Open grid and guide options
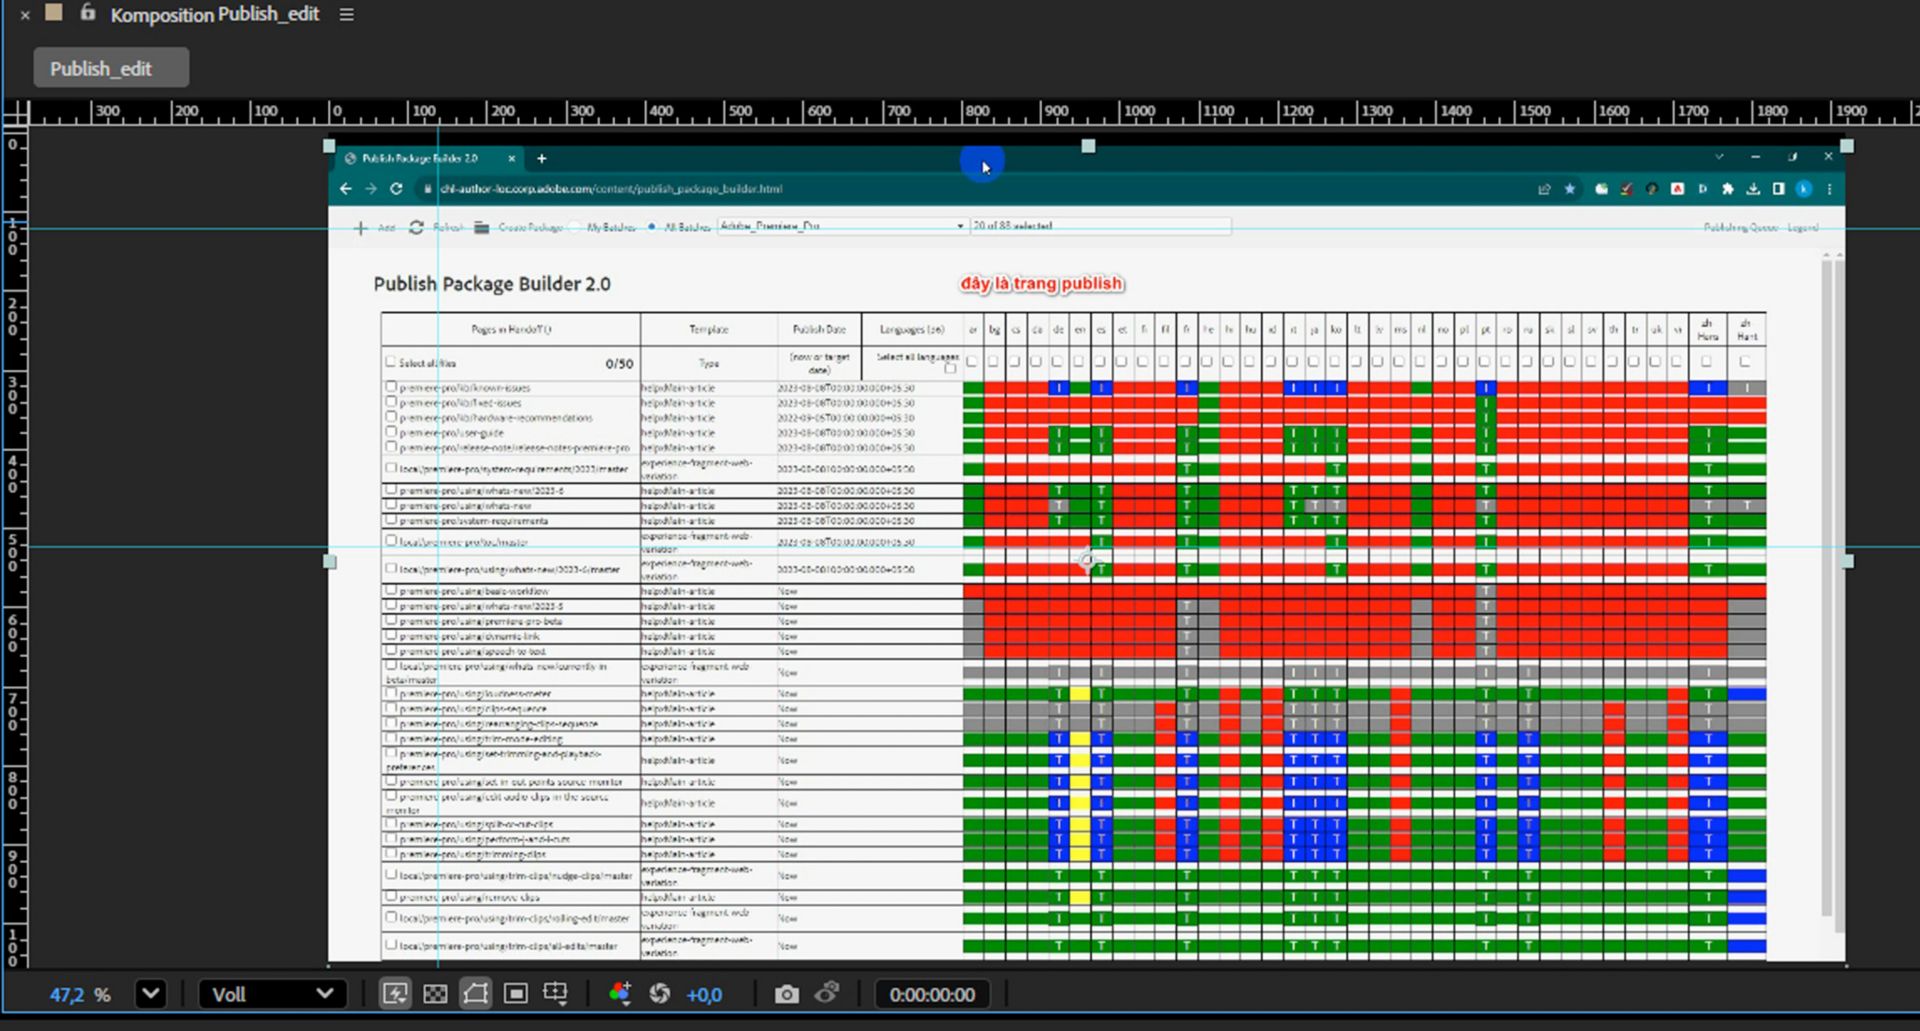 tap(555, 994)
